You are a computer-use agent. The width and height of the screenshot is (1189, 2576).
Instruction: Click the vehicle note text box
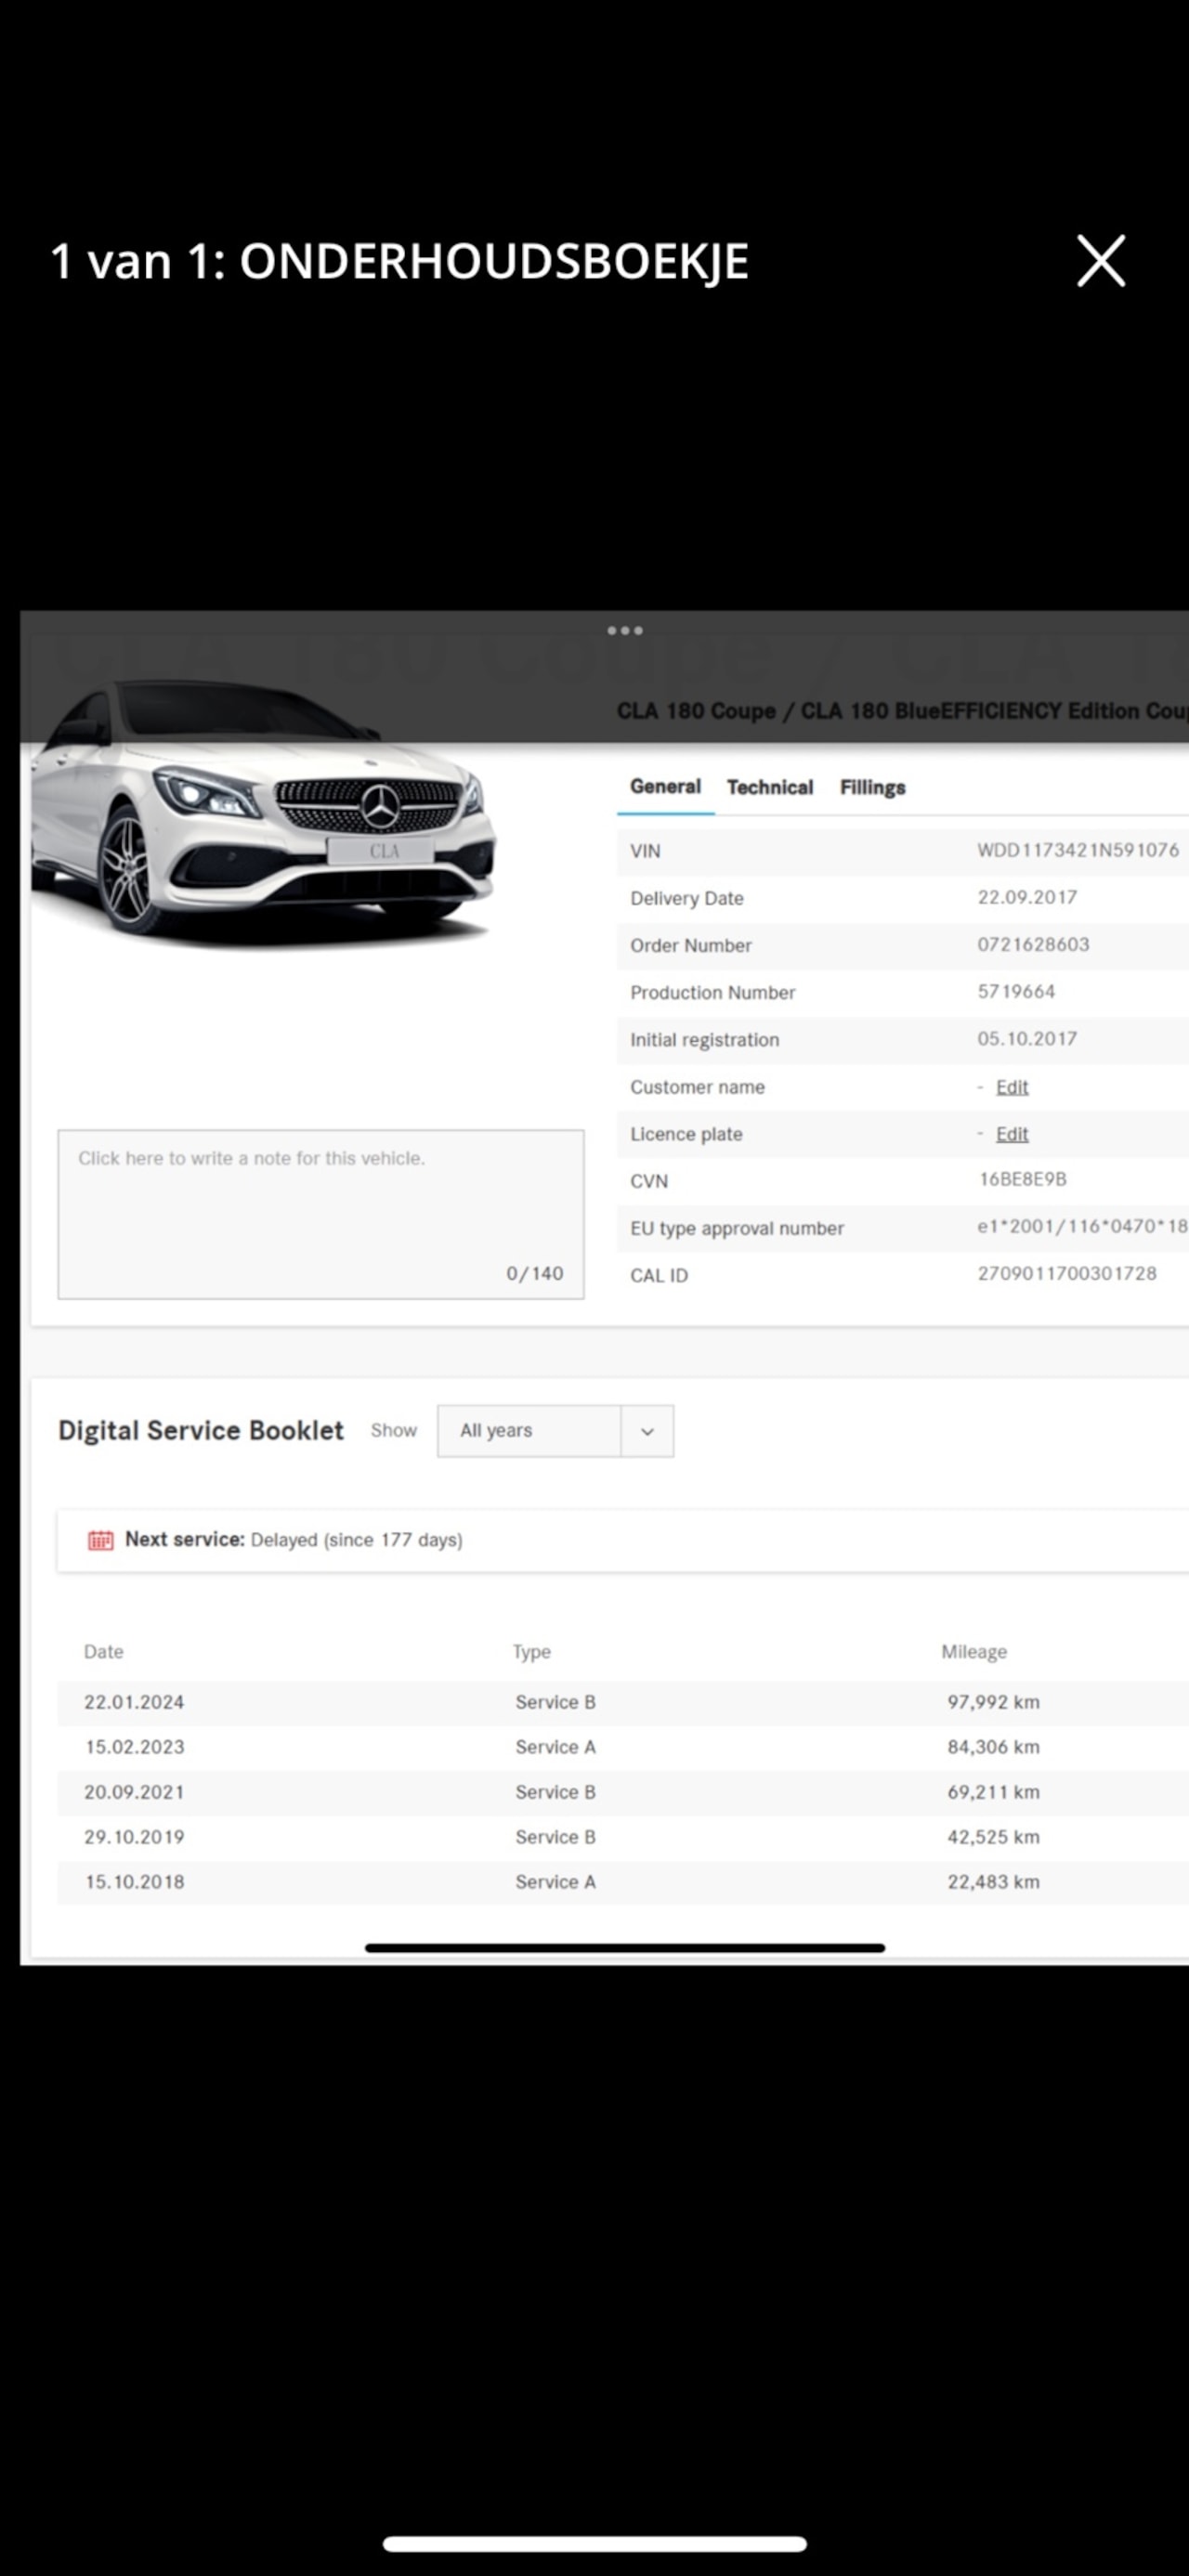pyautogui.click(x=321, y=1214)
